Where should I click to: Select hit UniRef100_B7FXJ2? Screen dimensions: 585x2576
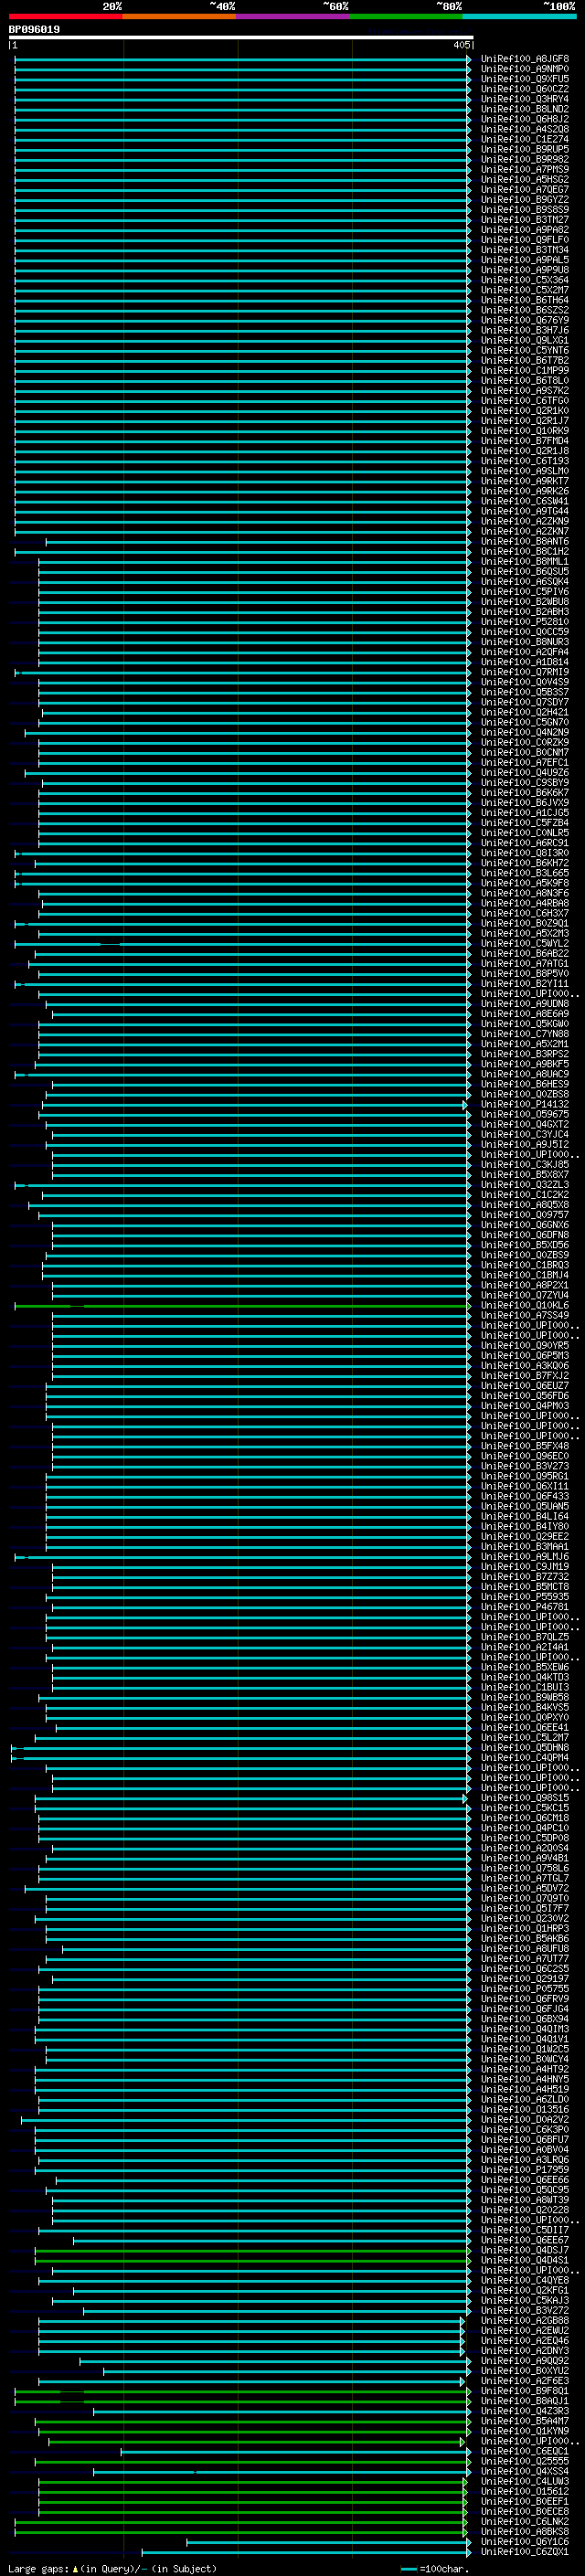525,1375
